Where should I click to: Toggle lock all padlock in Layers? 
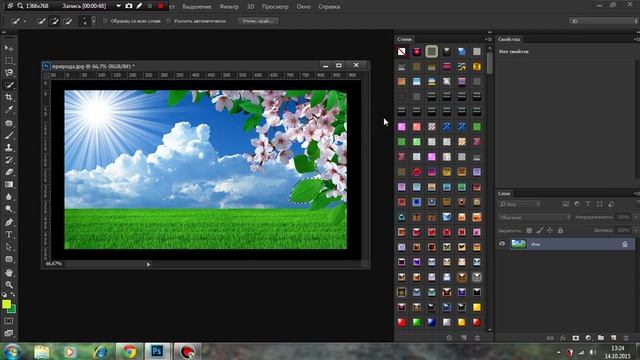pyautogui.click(x=560, y=231)
